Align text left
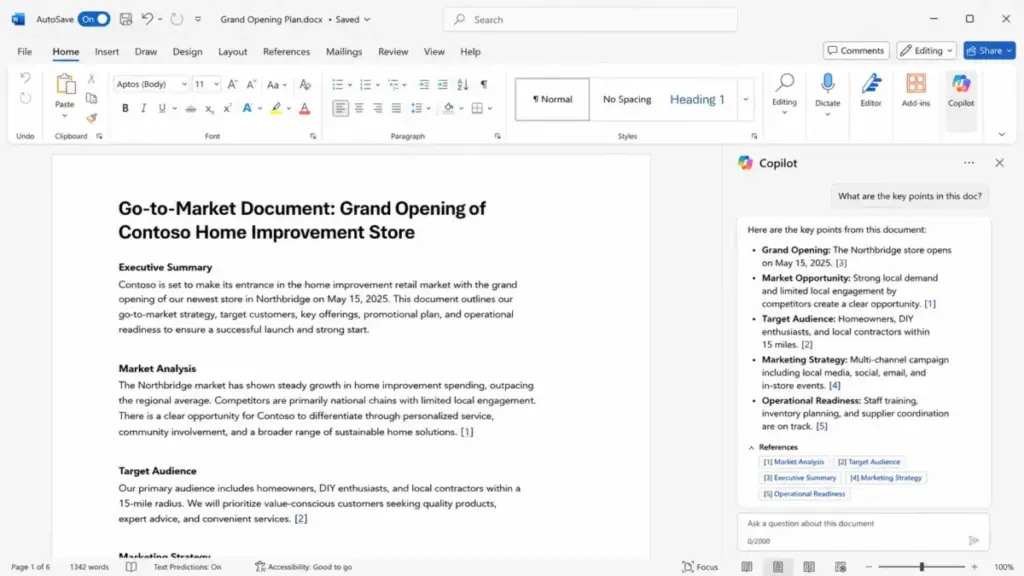 point(340,108)
